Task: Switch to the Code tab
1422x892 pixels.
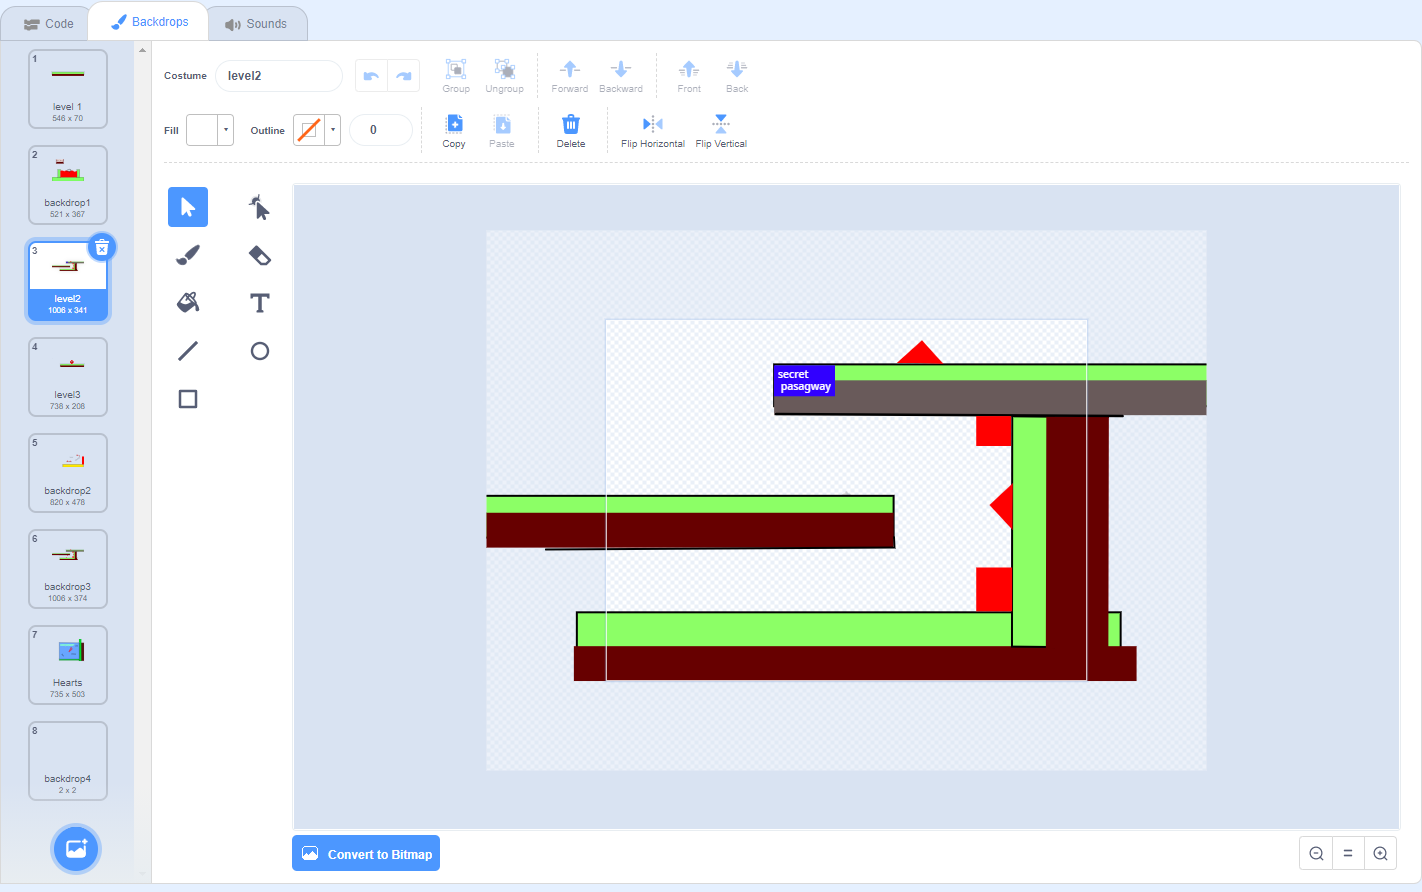Action: click(x=49, y=24)
